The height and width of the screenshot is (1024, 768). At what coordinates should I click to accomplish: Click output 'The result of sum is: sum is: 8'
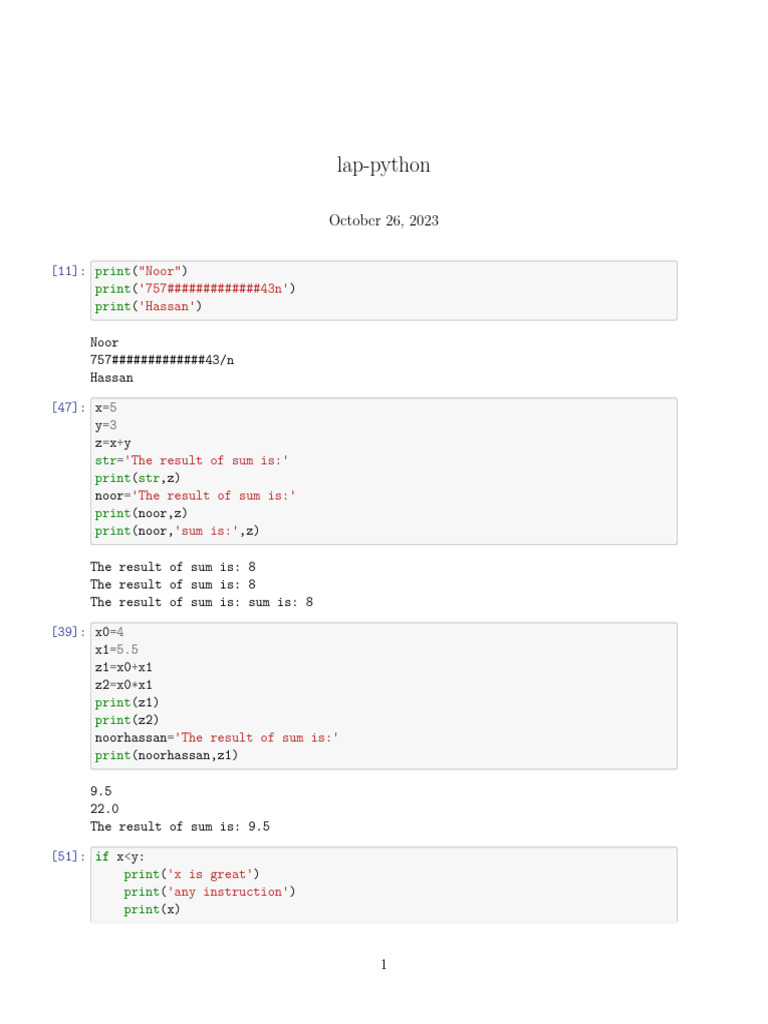(202, 602)
